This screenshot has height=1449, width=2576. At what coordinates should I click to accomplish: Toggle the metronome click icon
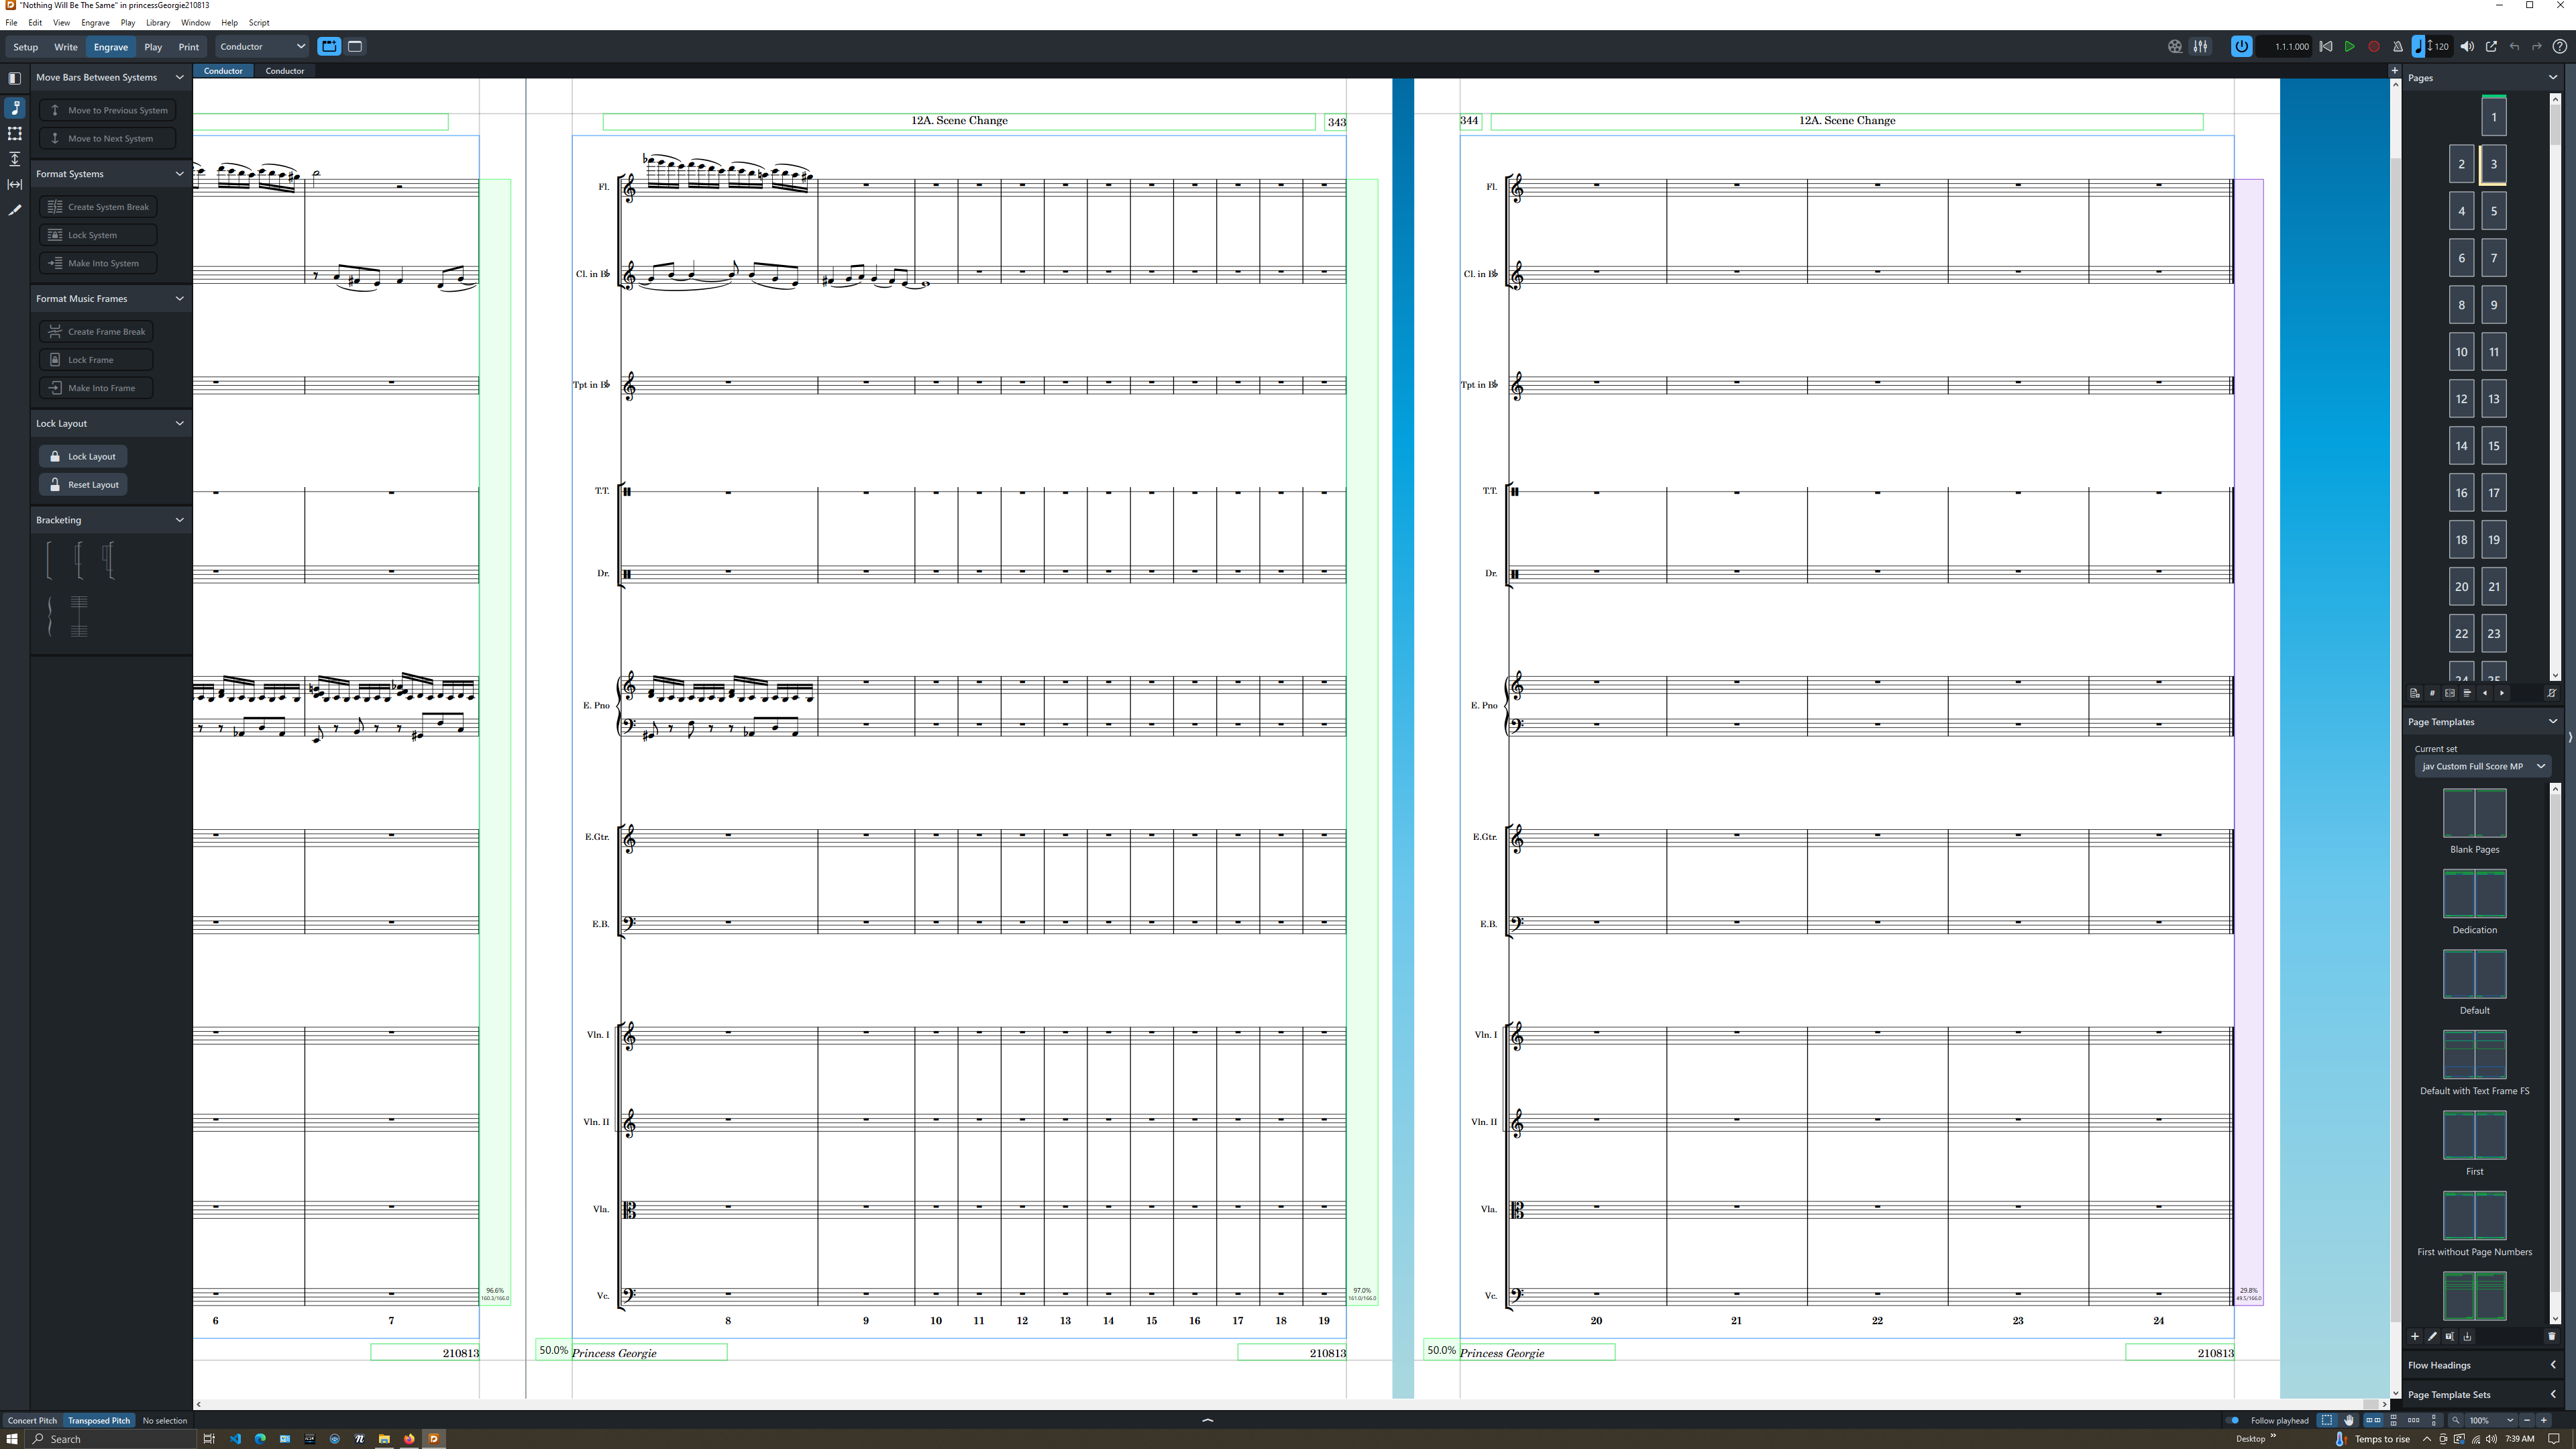(2397, 47)
